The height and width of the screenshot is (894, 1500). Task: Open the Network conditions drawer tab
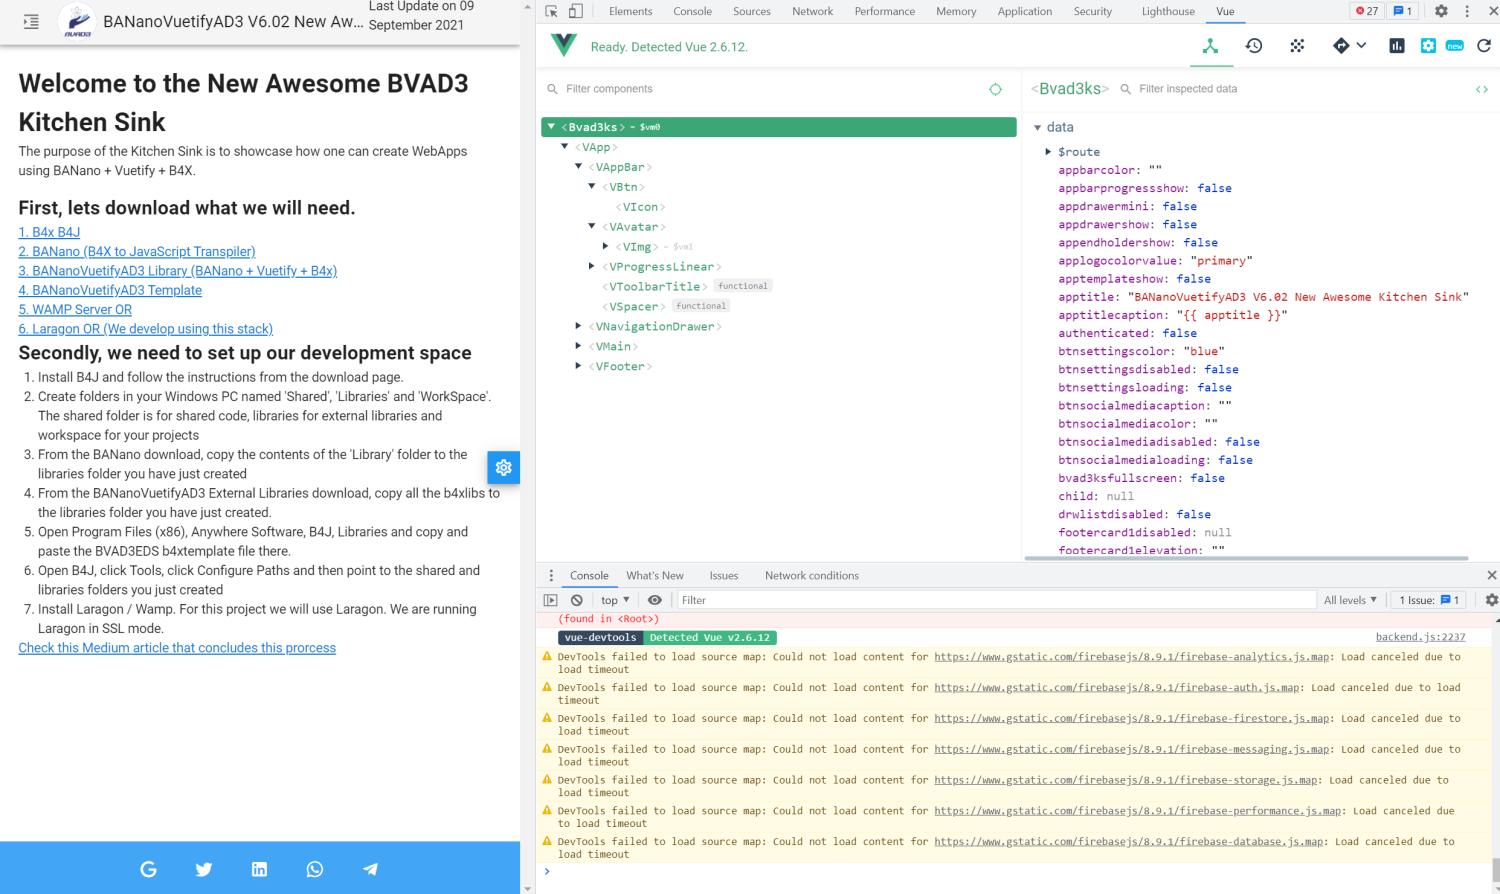[x=812, y=575]
